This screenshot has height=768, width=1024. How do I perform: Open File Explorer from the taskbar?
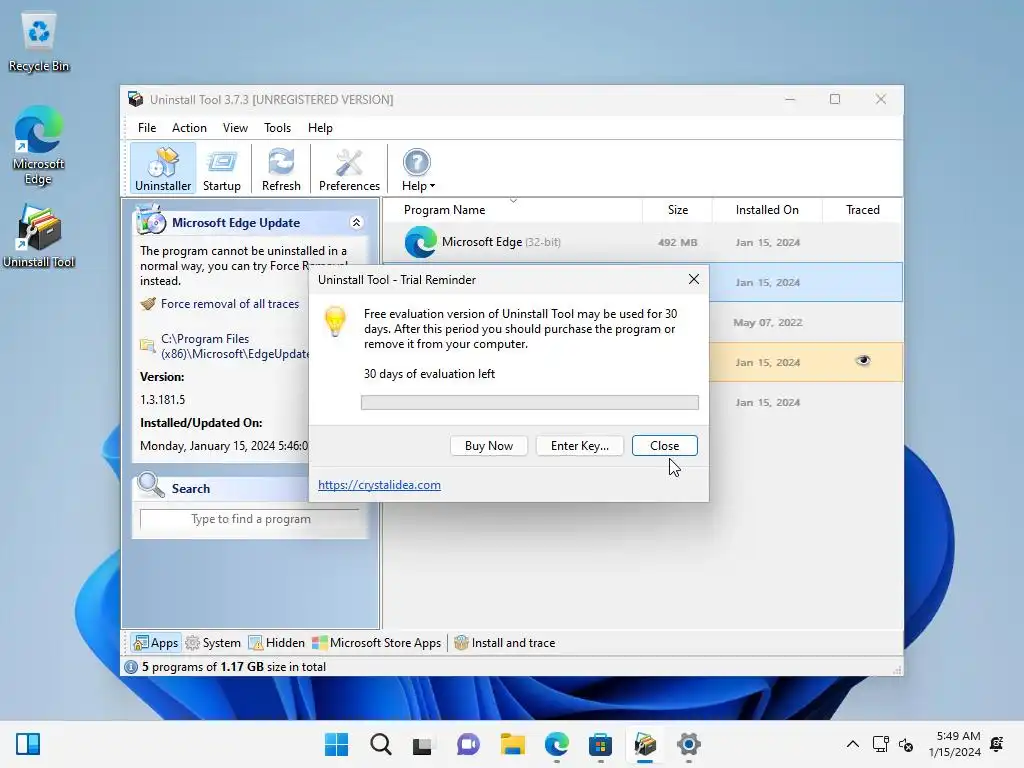pyautogui.click(x=513, y=744)
